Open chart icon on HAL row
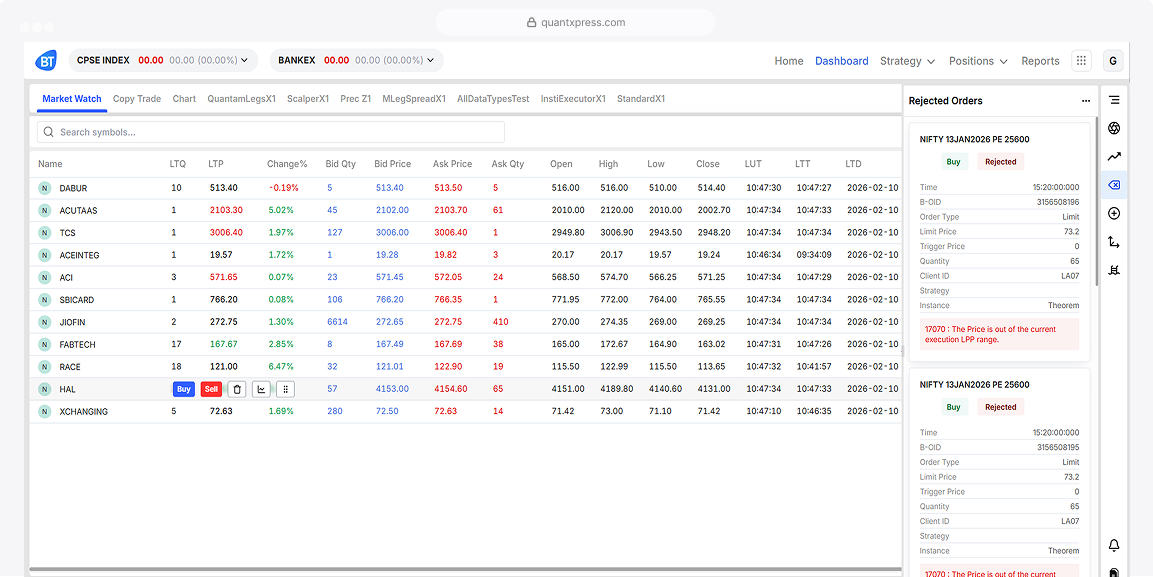This screenshot has width=1153, height=577. (261, 390)
